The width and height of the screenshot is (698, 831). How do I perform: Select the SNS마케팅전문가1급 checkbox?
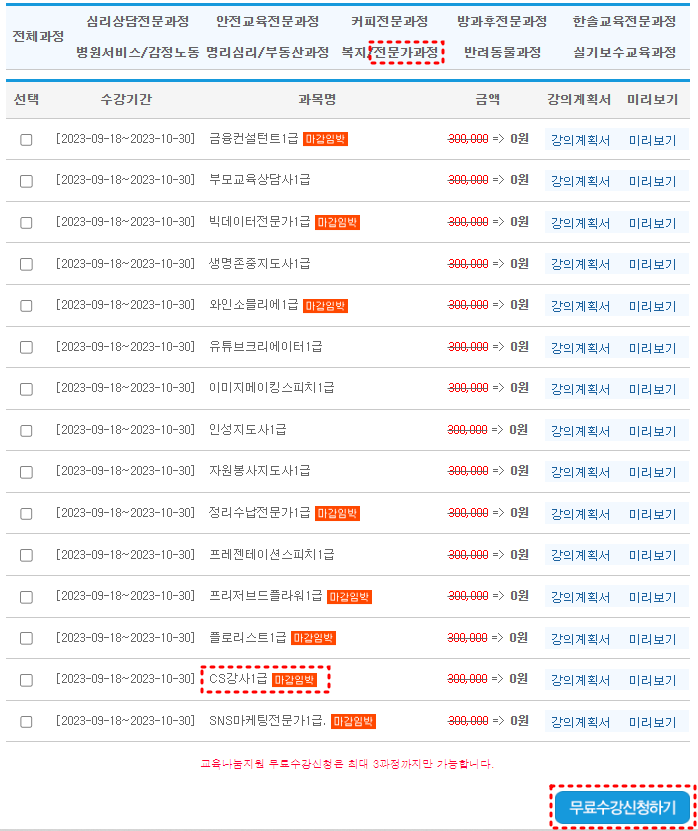pos(26,721)
